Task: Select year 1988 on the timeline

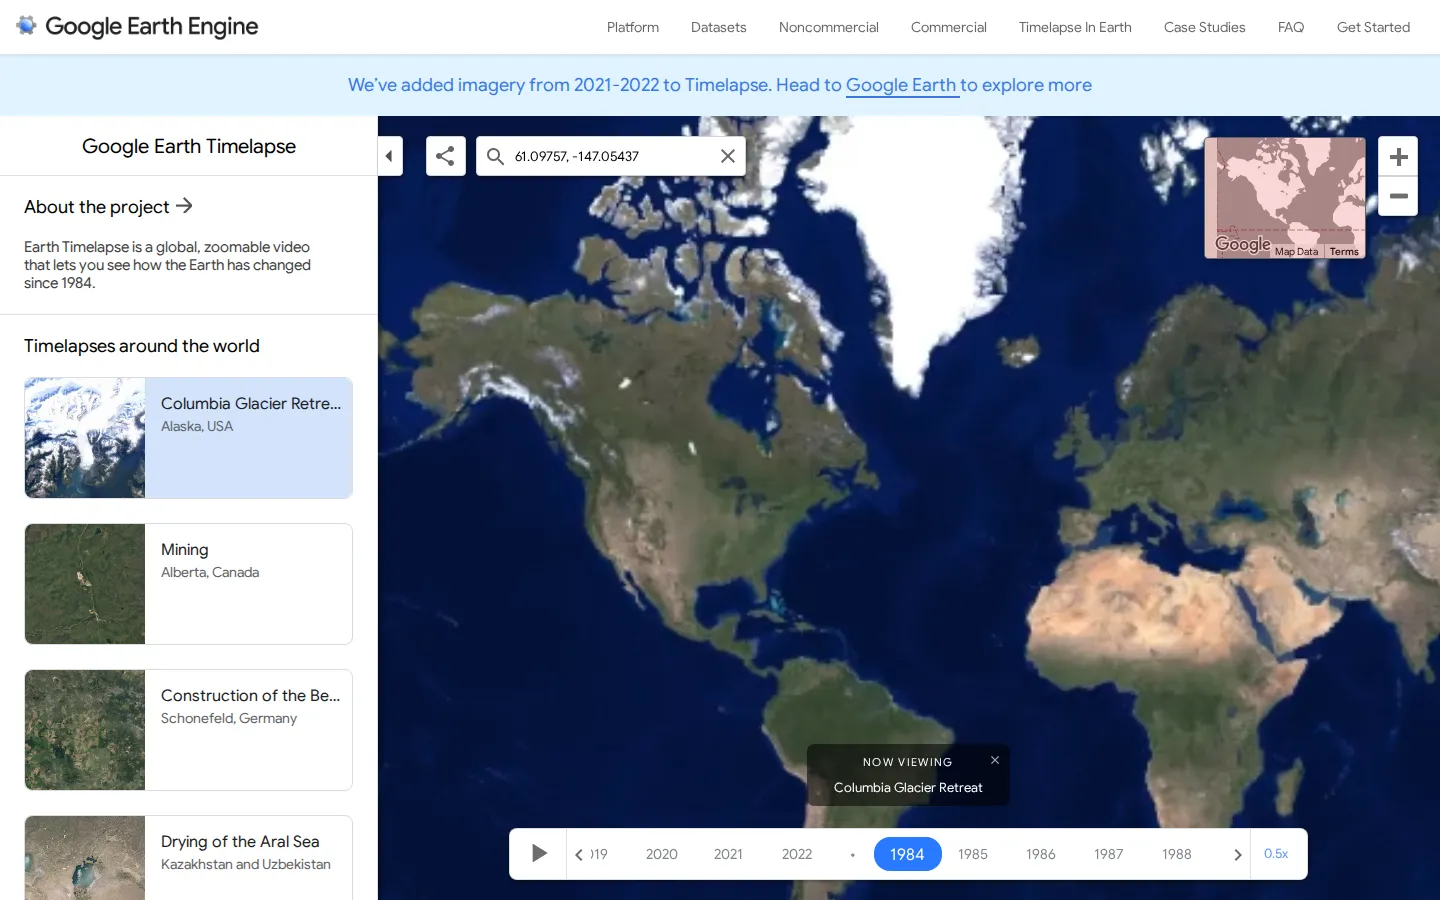Action: point(1177,854)
